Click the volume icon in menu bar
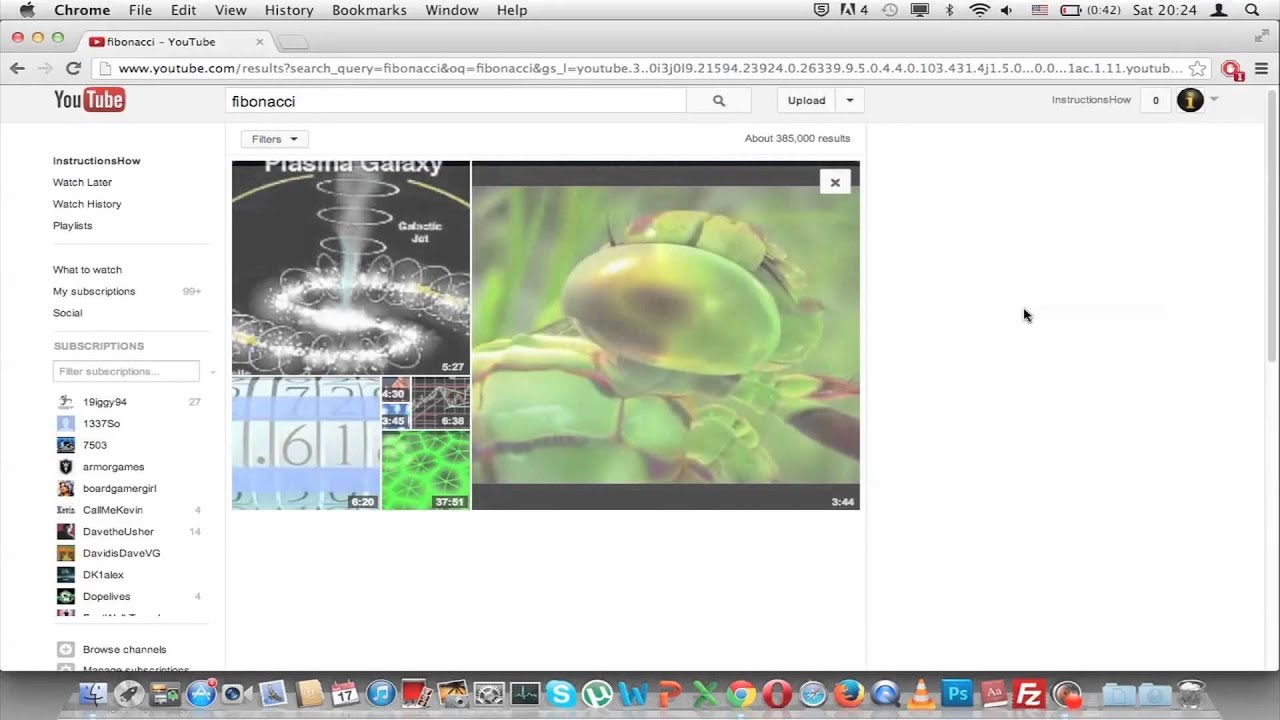 pyautogui.click(x=1007, y=10)
